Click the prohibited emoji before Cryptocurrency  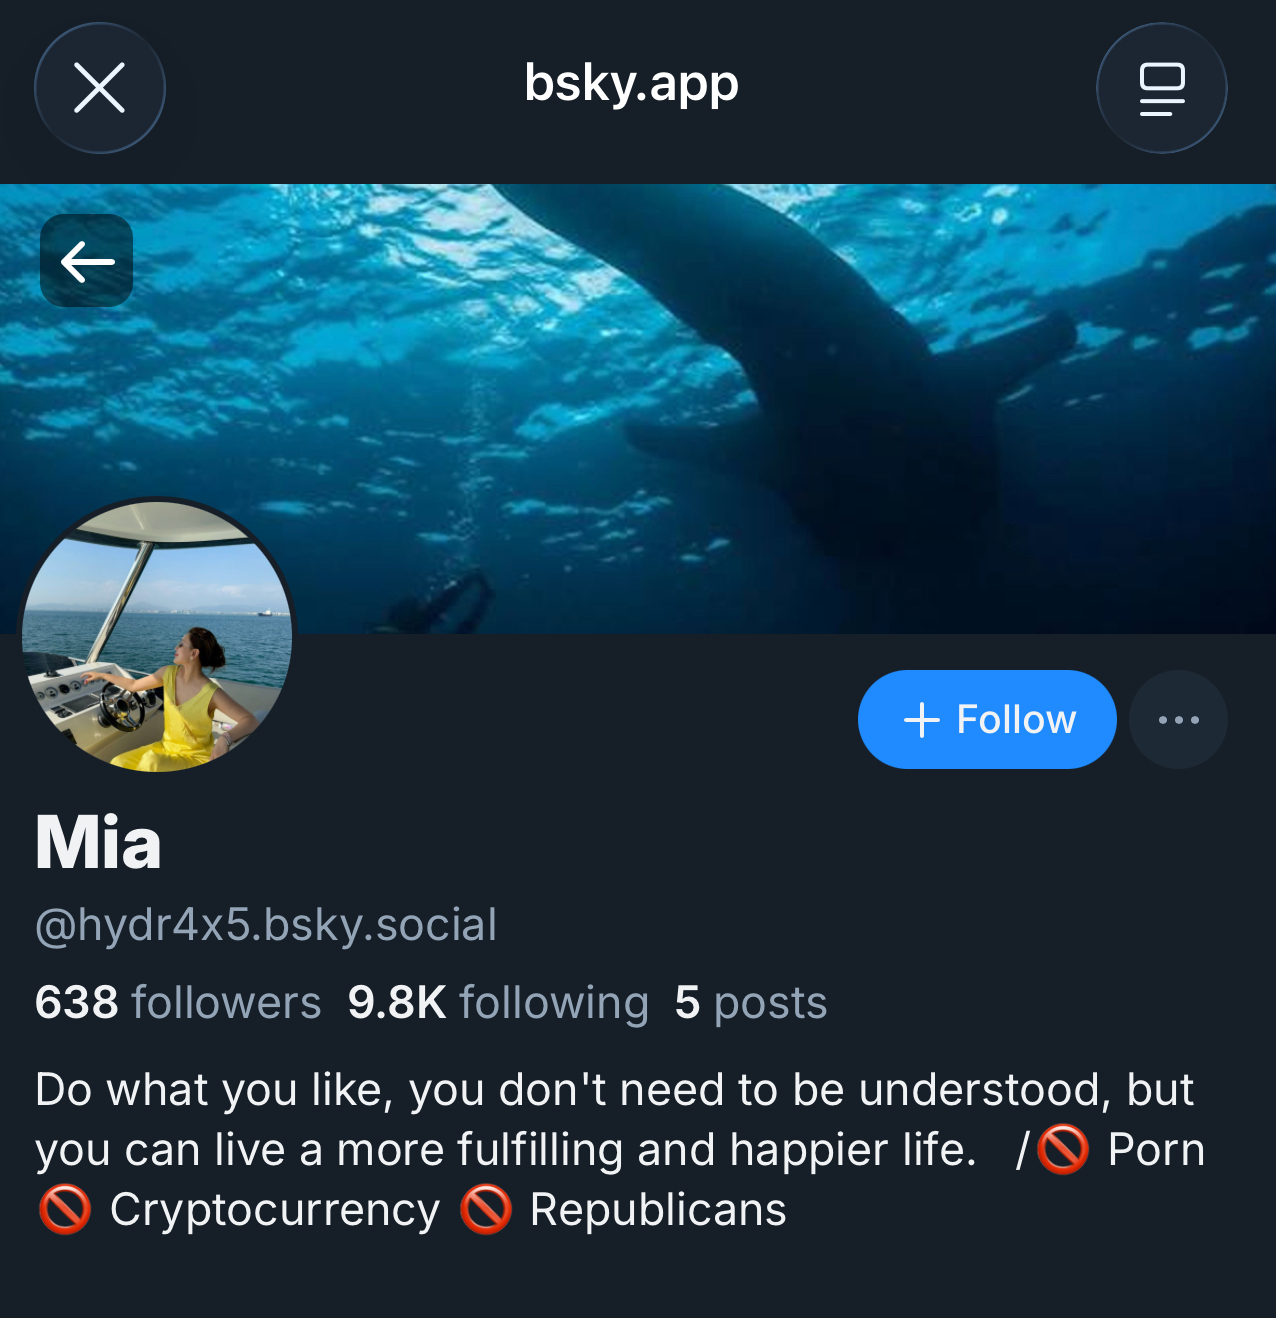pyautogui.click(x=65, y=1210)
